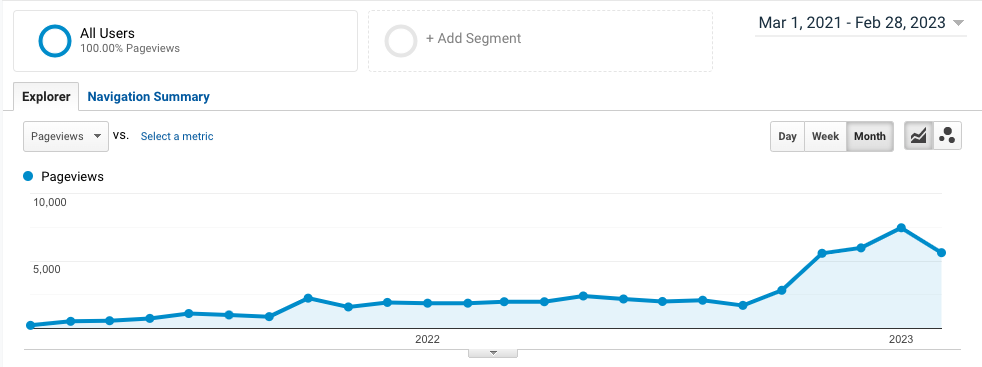Screen dimensions: 982x367
Task: Expand the timeline handle below the chart
Action: point(493,353)
